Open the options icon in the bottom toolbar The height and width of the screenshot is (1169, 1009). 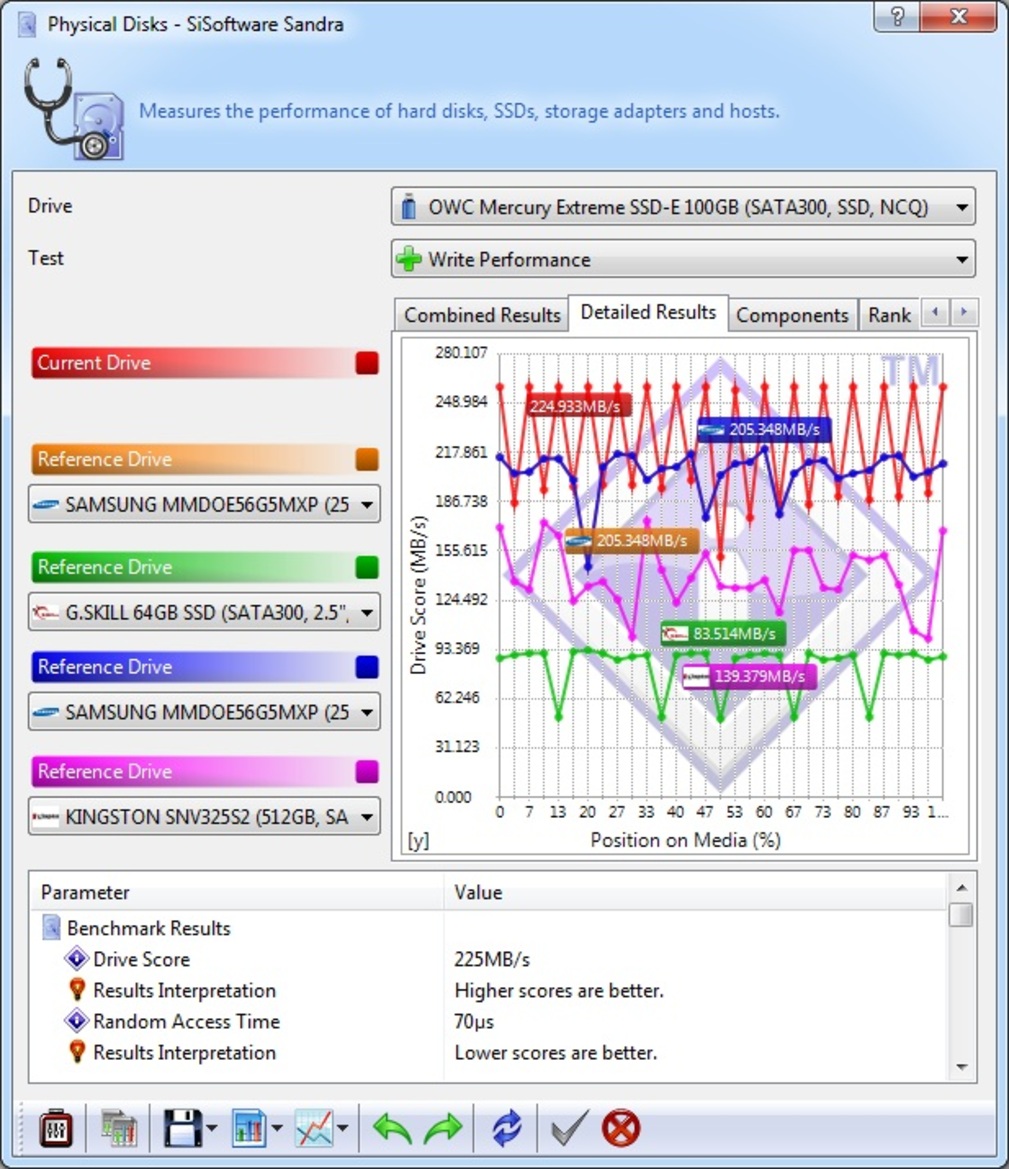(55, 1129)
